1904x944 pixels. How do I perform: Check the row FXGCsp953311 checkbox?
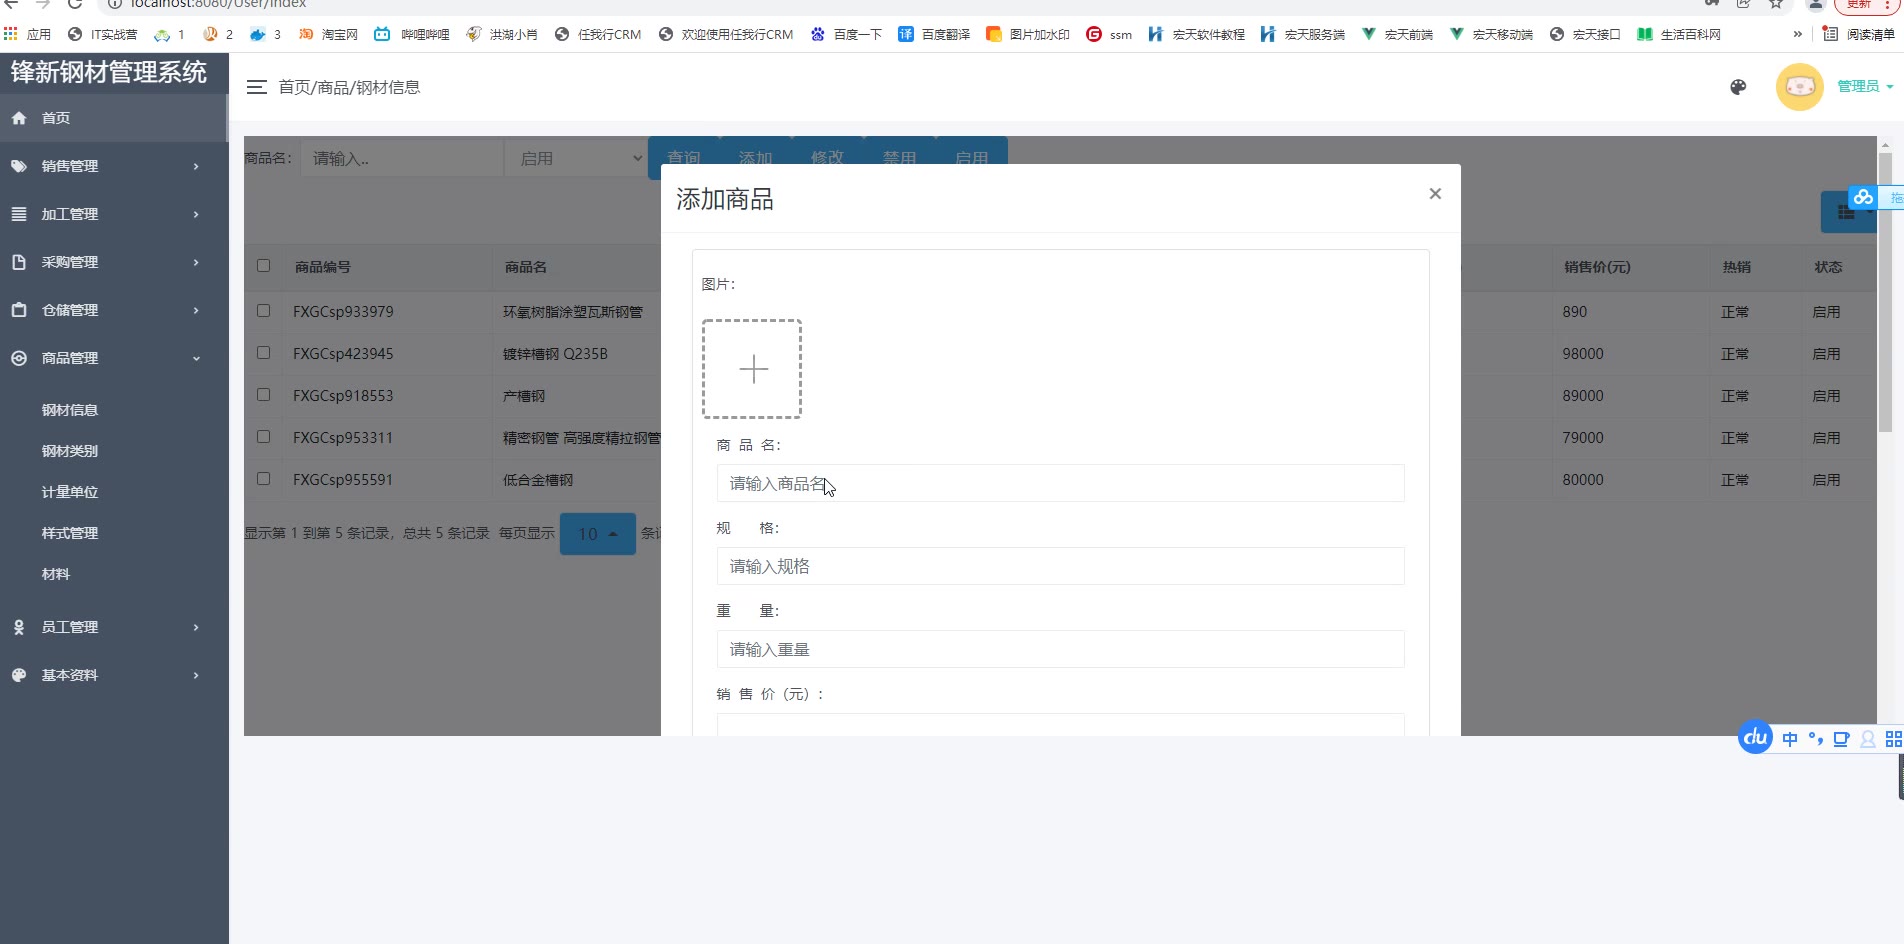263,437
